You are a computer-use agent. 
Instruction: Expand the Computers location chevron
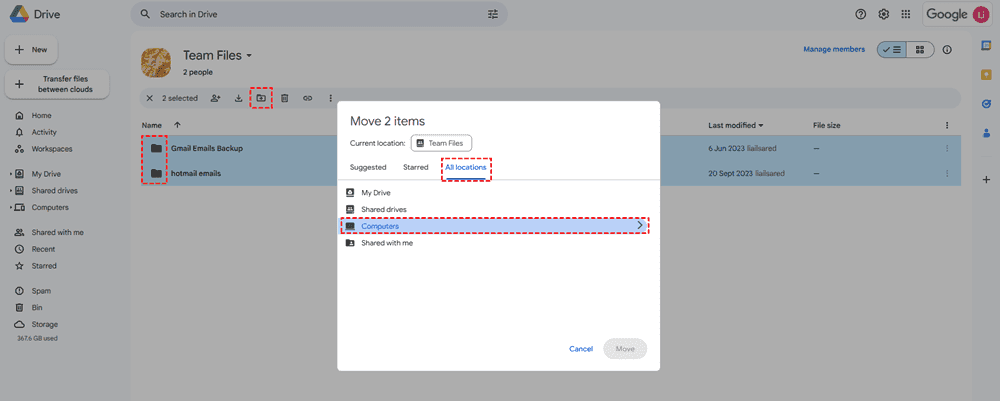(x=640, y=226)
